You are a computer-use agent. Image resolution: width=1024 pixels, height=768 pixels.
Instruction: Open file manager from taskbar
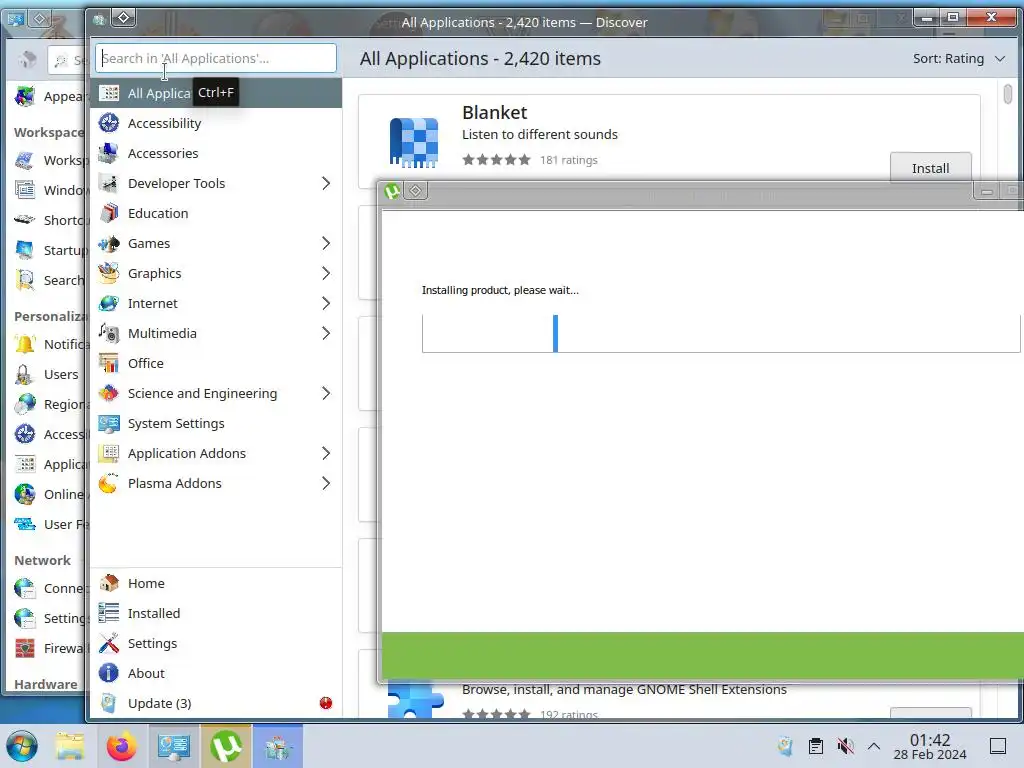70,746
